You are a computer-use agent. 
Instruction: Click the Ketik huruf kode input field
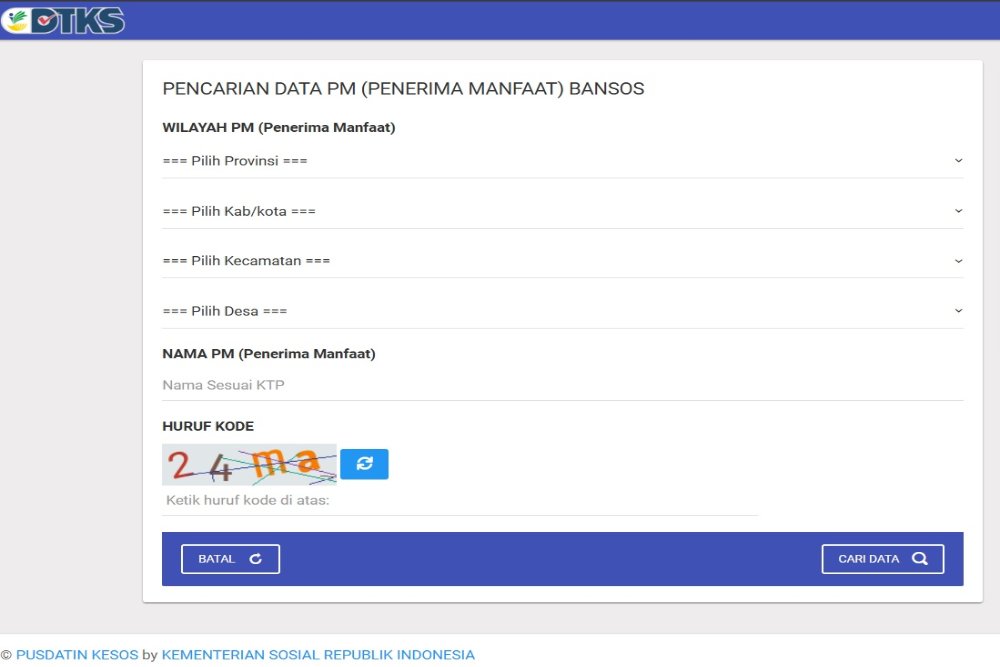pyautogui.click(x=400, y=498)
